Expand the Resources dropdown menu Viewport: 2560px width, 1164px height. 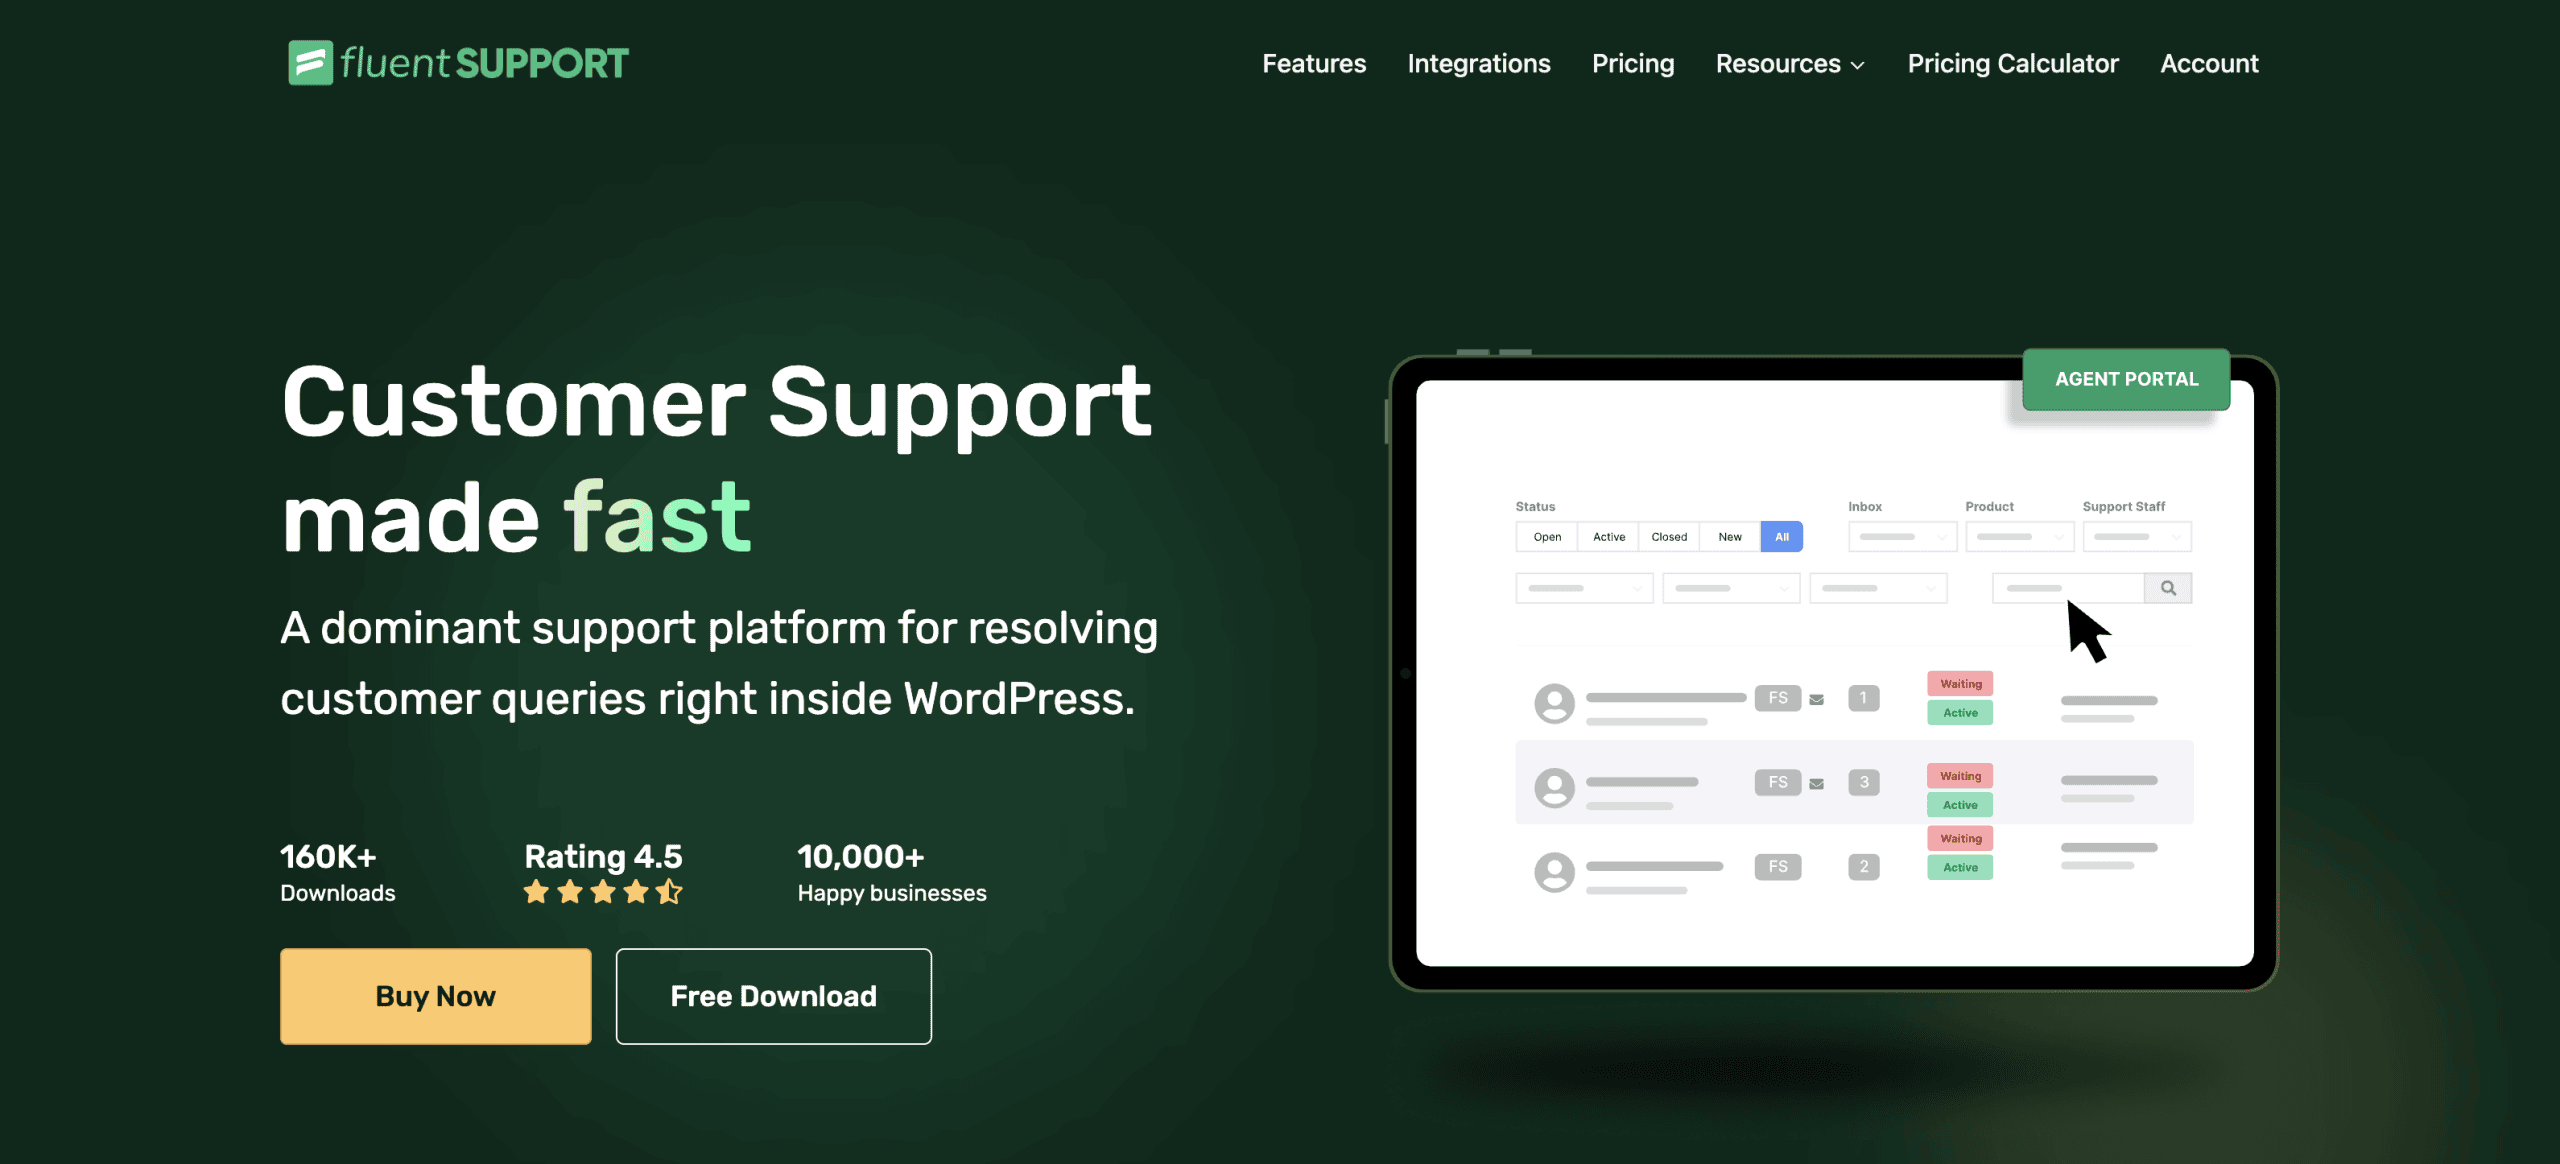(x=1790, y=63)
